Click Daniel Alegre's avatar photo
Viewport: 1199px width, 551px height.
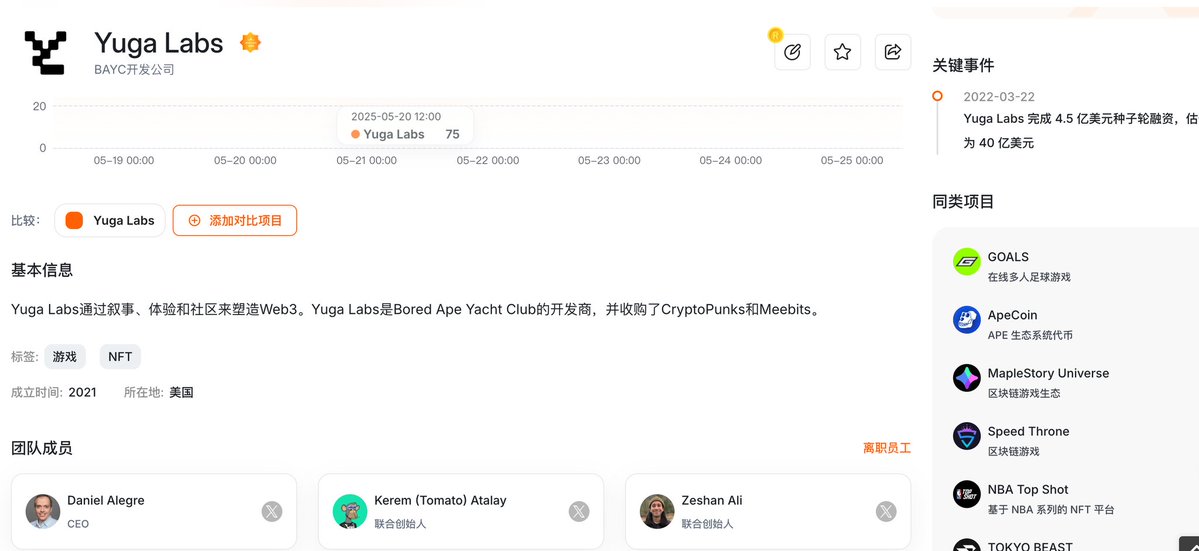tap(43, 511)
